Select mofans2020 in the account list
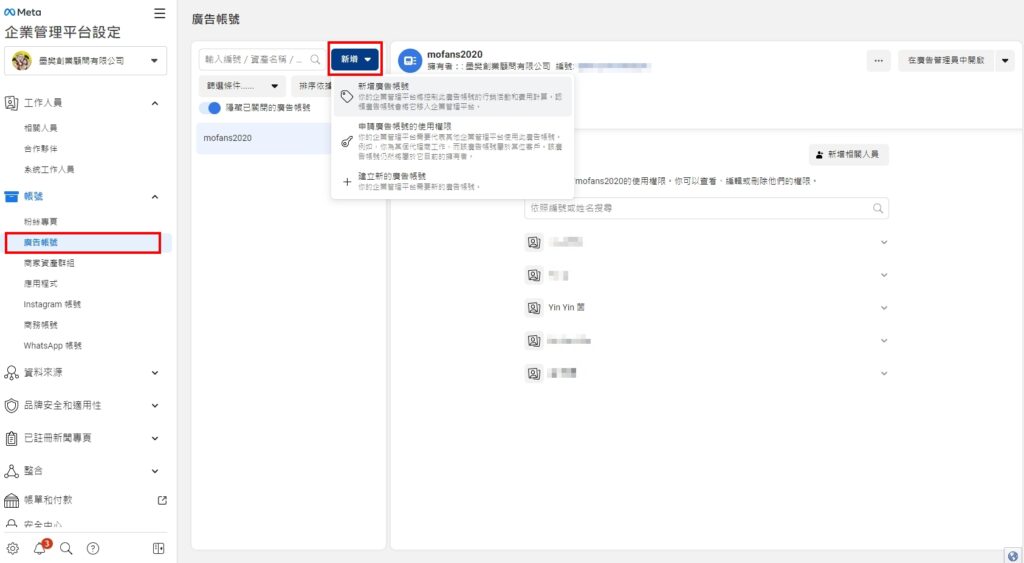This screenshot has width=1024, height=563. (x=264, y=138)
